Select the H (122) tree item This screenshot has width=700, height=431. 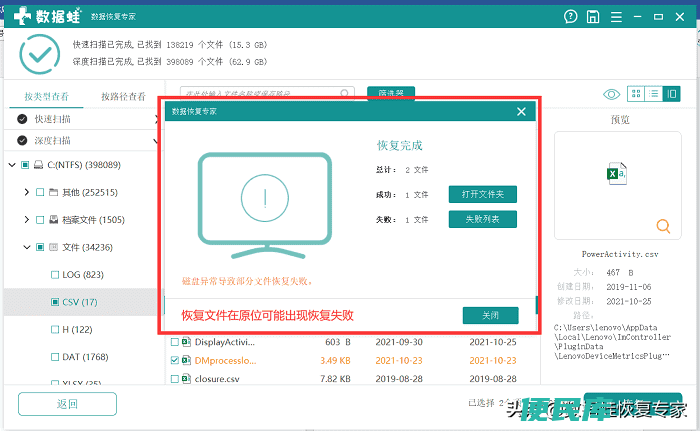pyautogui.click(x=77, y=330)
